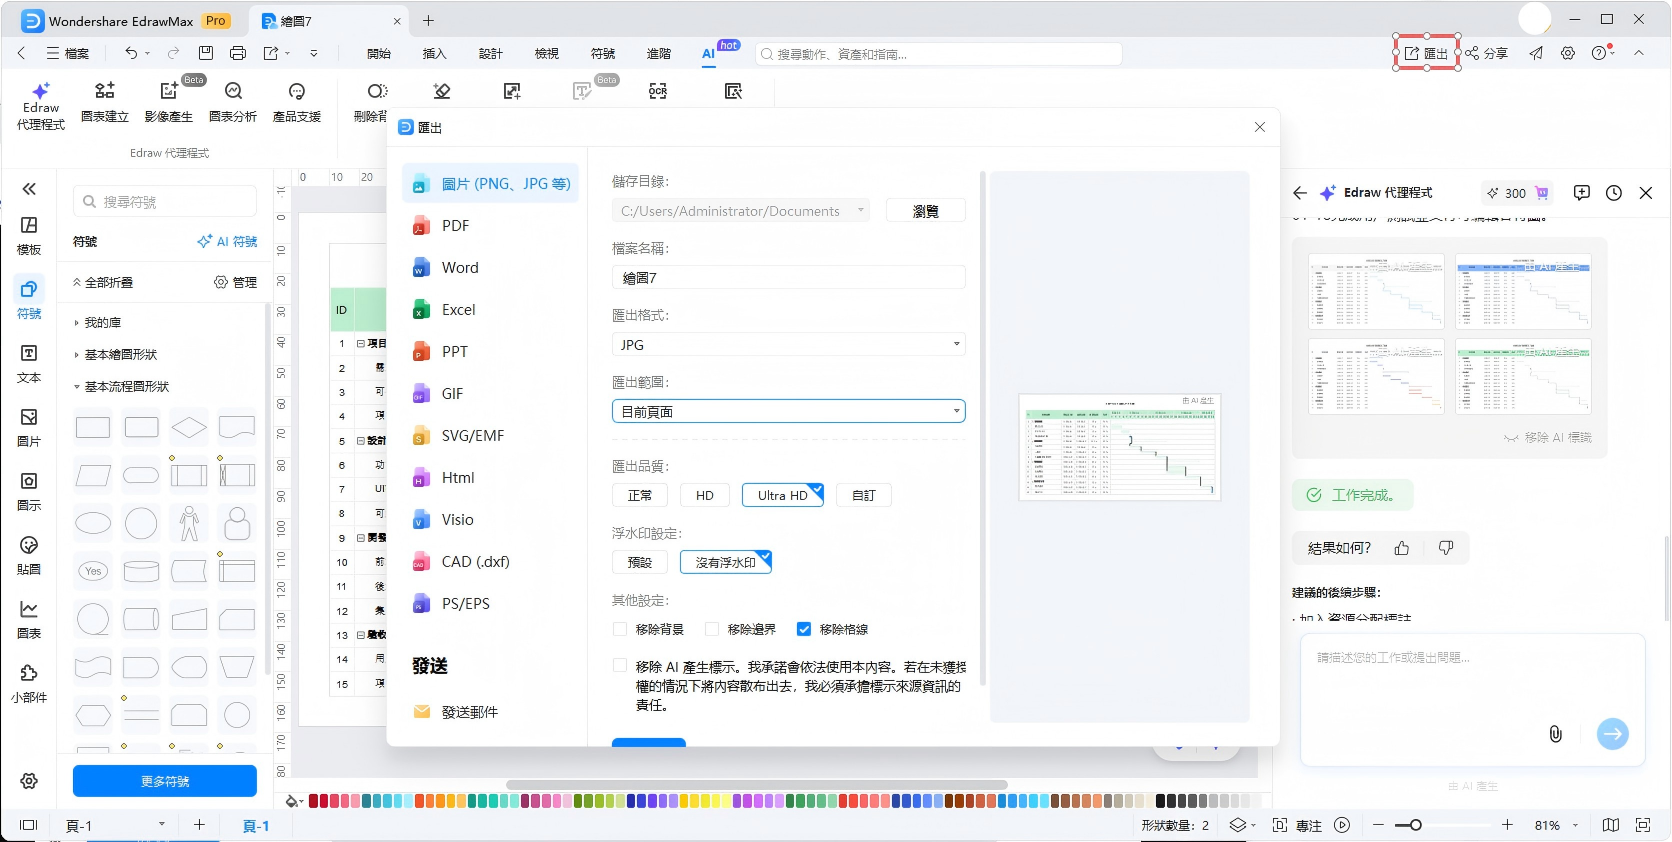Click the 瀏覽 browse button

926,211
